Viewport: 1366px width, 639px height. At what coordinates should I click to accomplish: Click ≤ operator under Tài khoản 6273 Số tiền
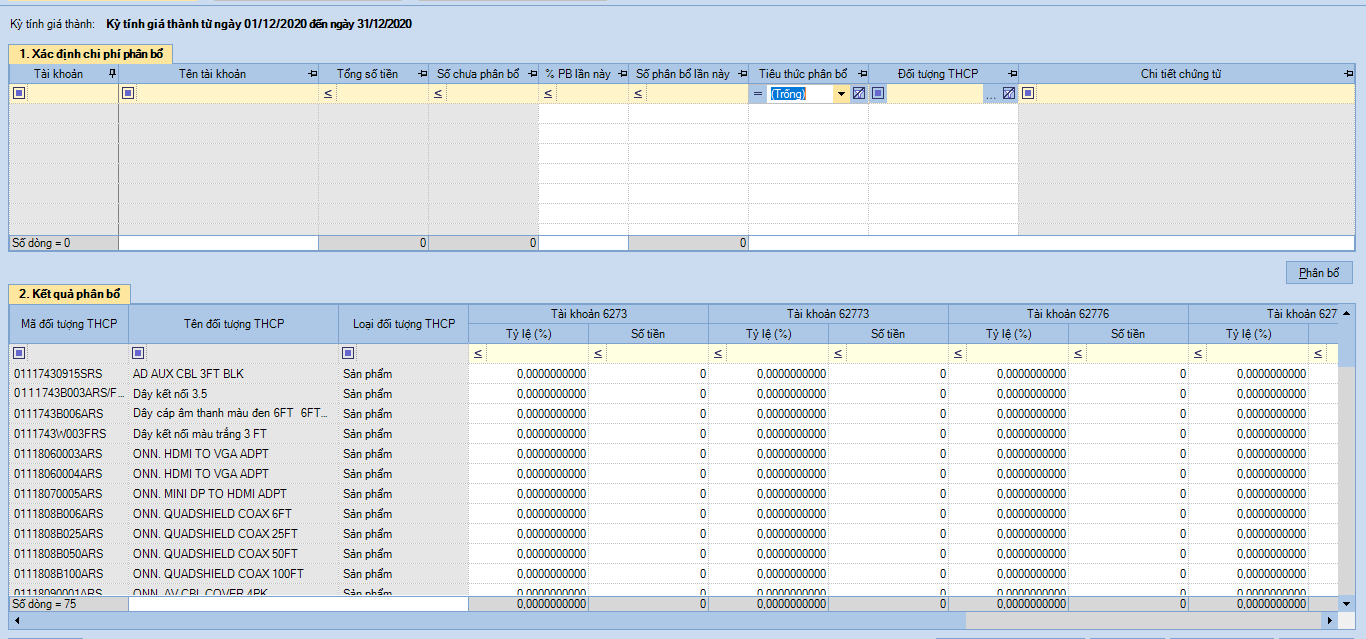coord(597,354)
